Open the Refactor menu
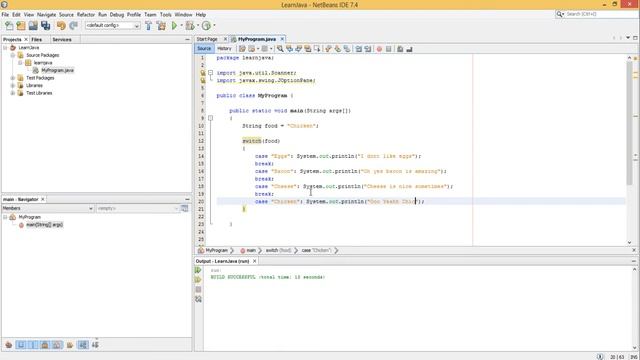Image resolution: width=640 pixels, height=360 pixels. [x=86, y=14]
